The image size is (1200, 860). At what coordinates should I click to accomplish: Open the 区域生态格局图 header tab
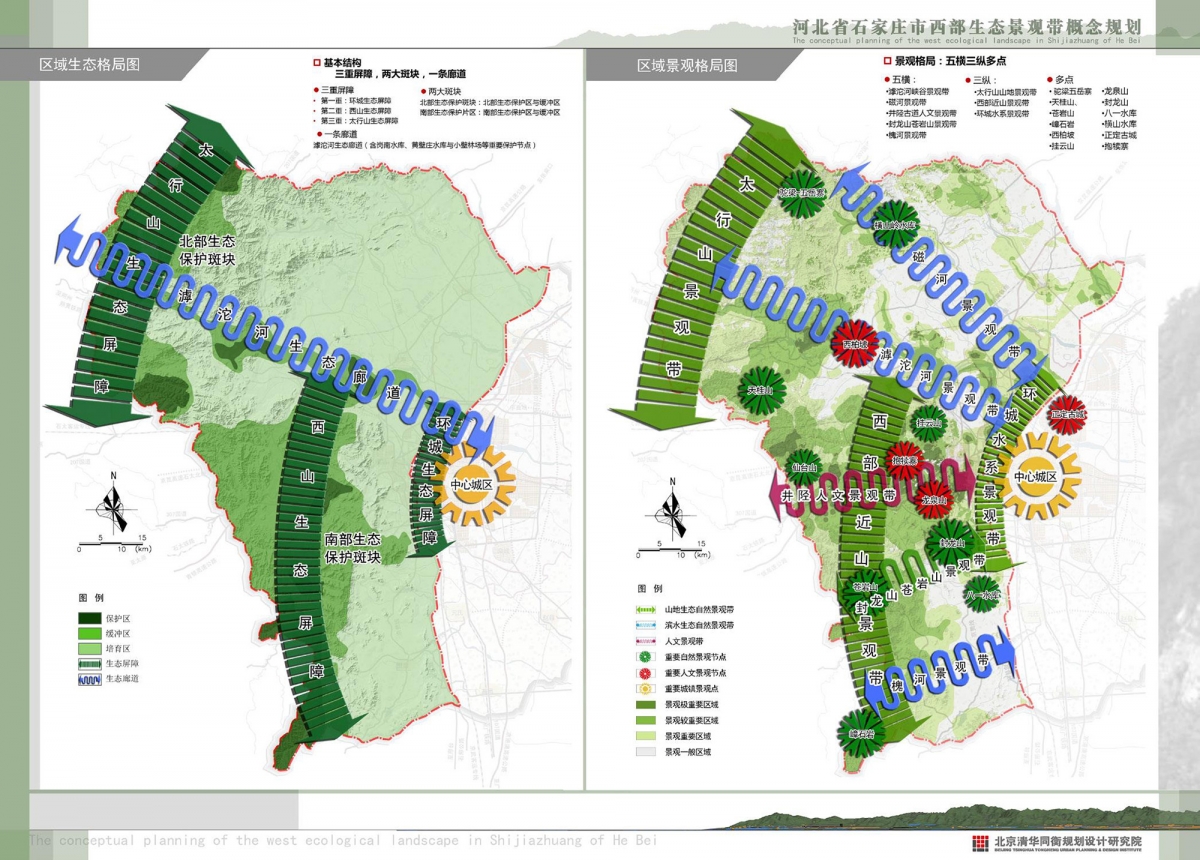tap(90, 64)
